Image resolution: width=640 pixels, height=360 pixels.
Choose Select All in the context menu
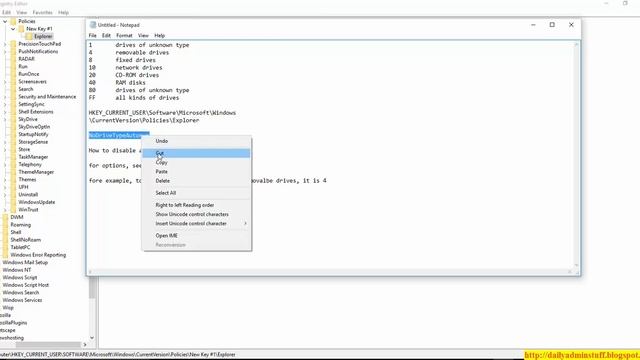point(196,193)
